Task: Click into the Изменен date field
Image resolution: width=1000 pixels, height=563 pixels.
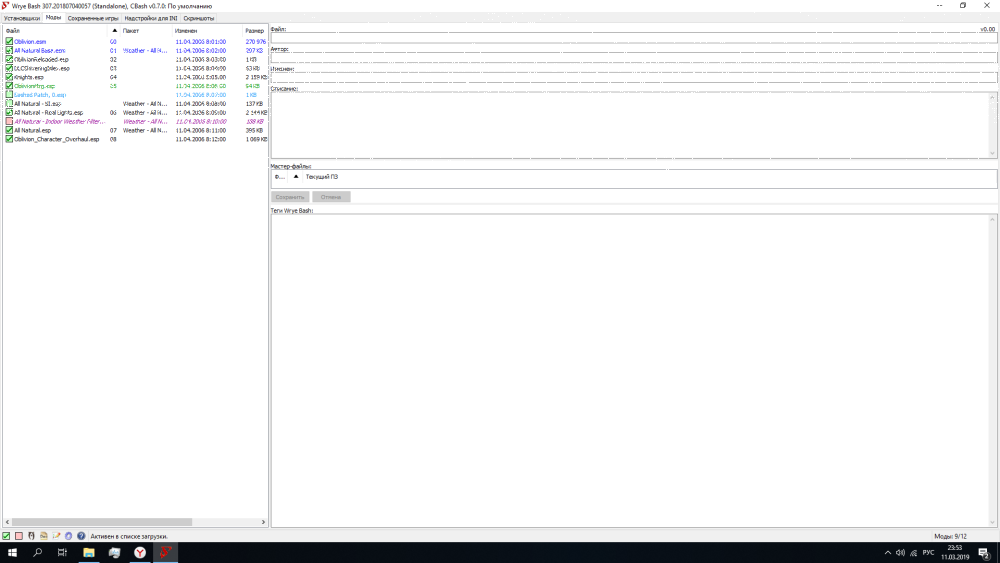Action: click(634, 77)
